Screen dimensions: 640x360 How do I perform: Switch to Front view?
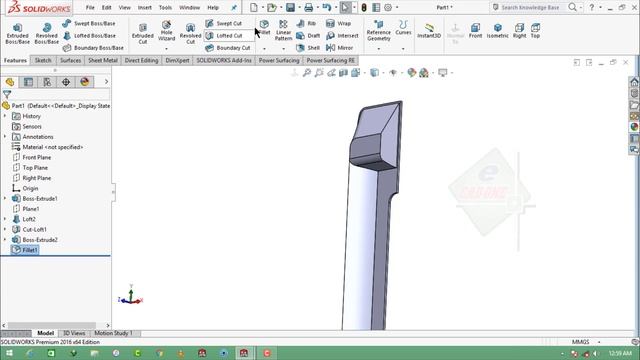[475, 31]
